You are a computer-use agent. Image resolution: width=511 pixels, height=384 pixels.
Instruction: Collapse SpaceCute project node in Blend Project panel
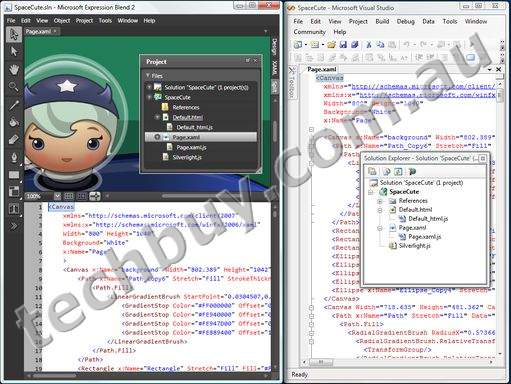(149, 97)
